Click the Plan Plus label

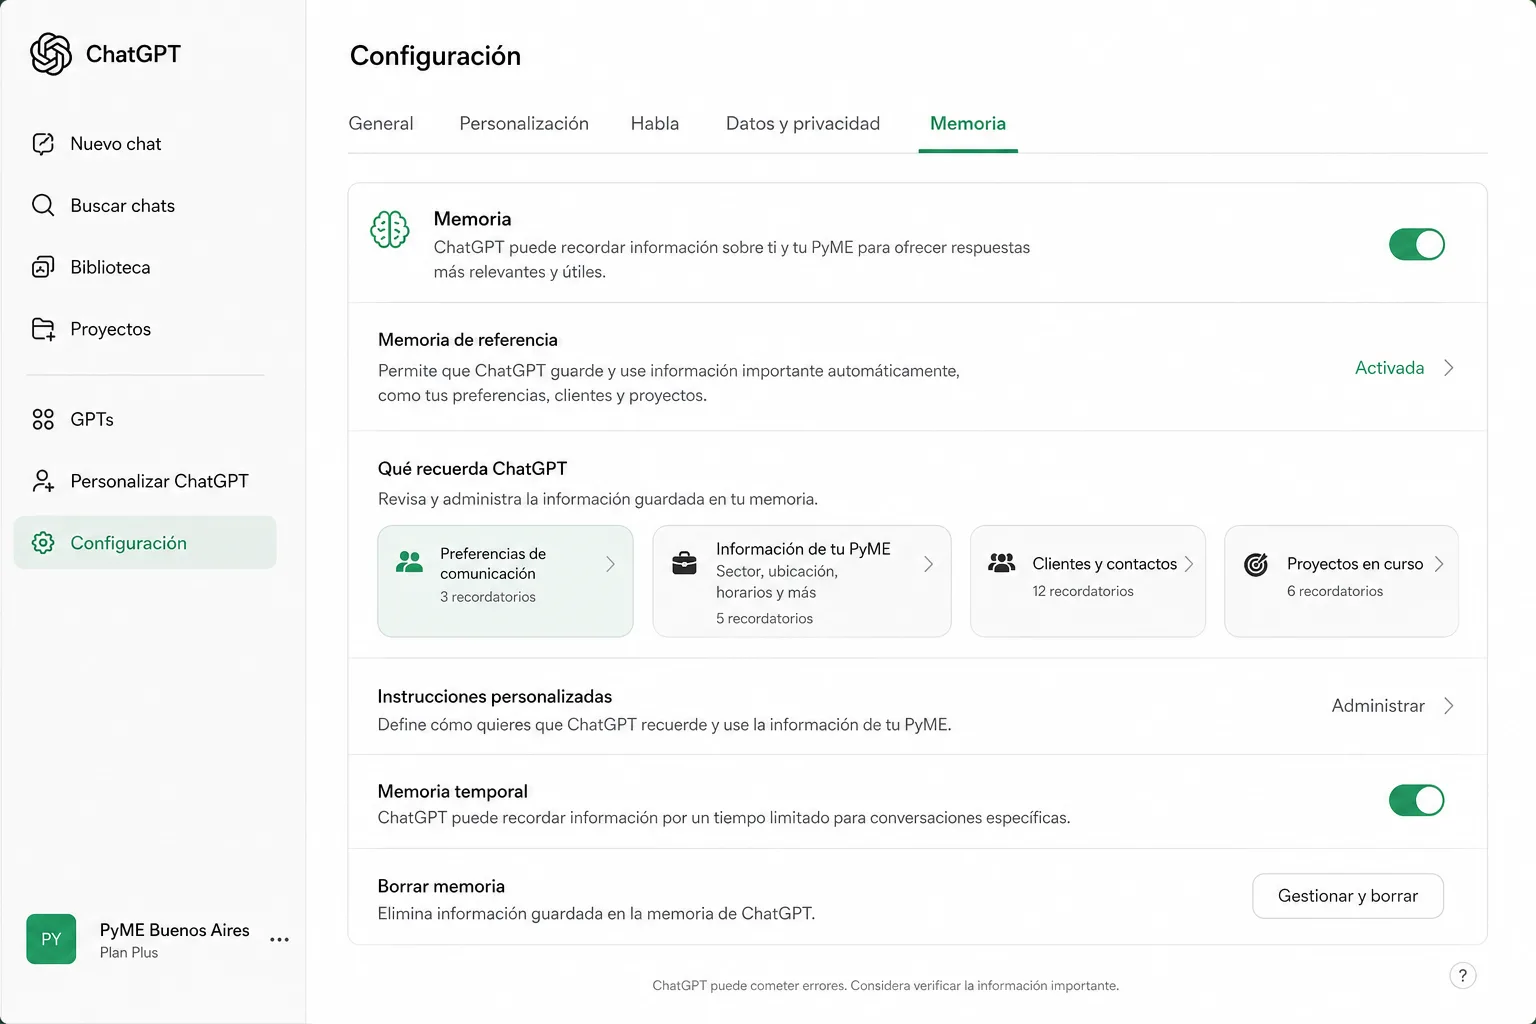129,953
